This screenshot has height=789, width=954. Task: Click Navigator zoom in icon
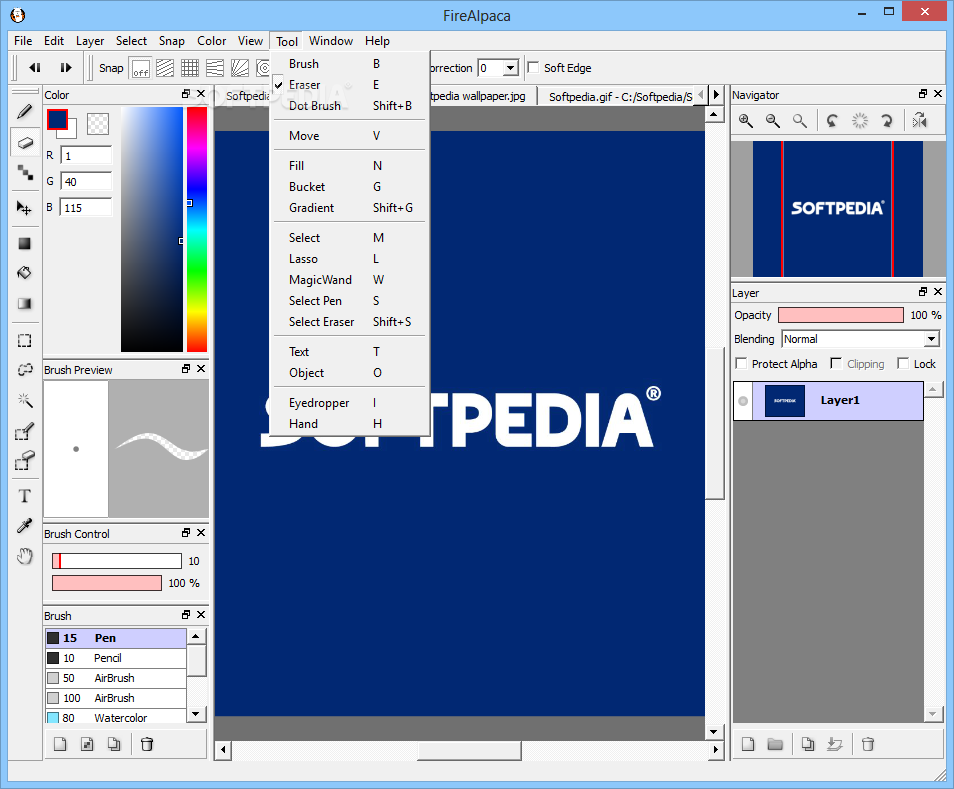[x=746, y=120]
